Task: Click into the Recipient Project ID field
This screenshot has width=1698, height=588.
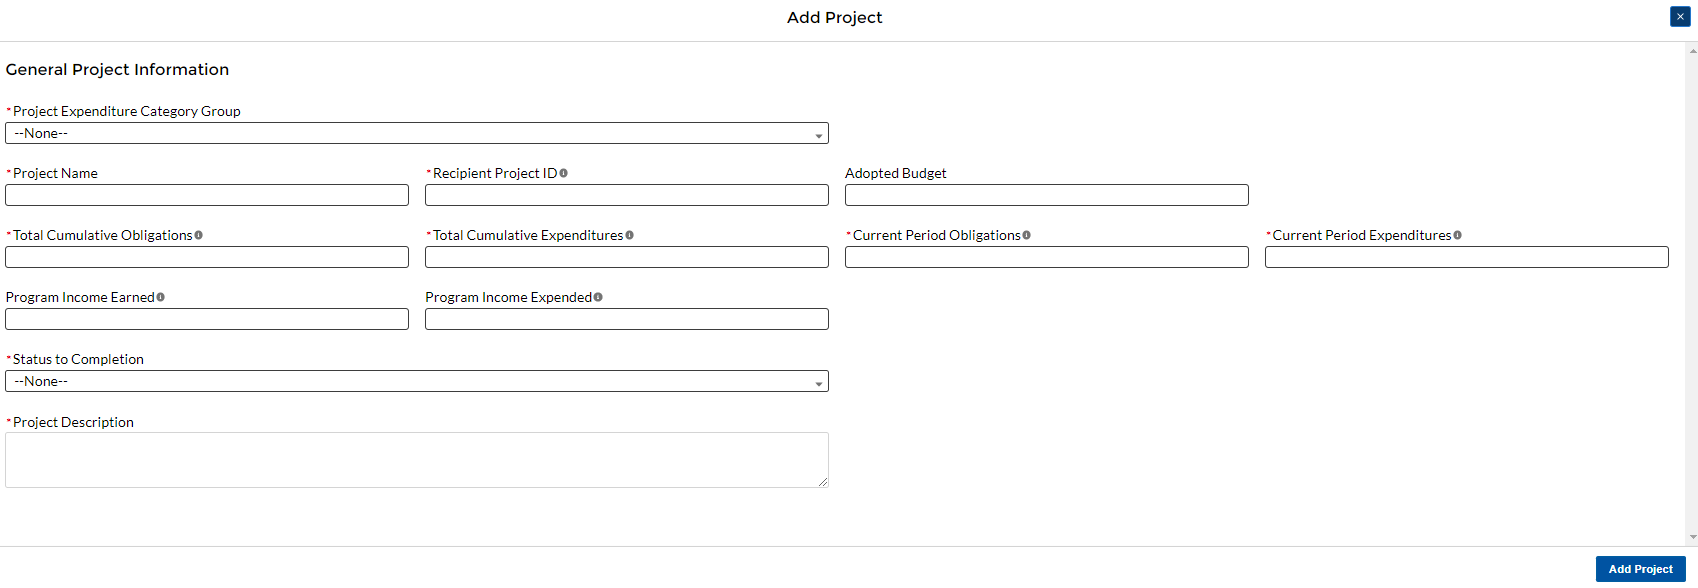Action: [627, 196]
